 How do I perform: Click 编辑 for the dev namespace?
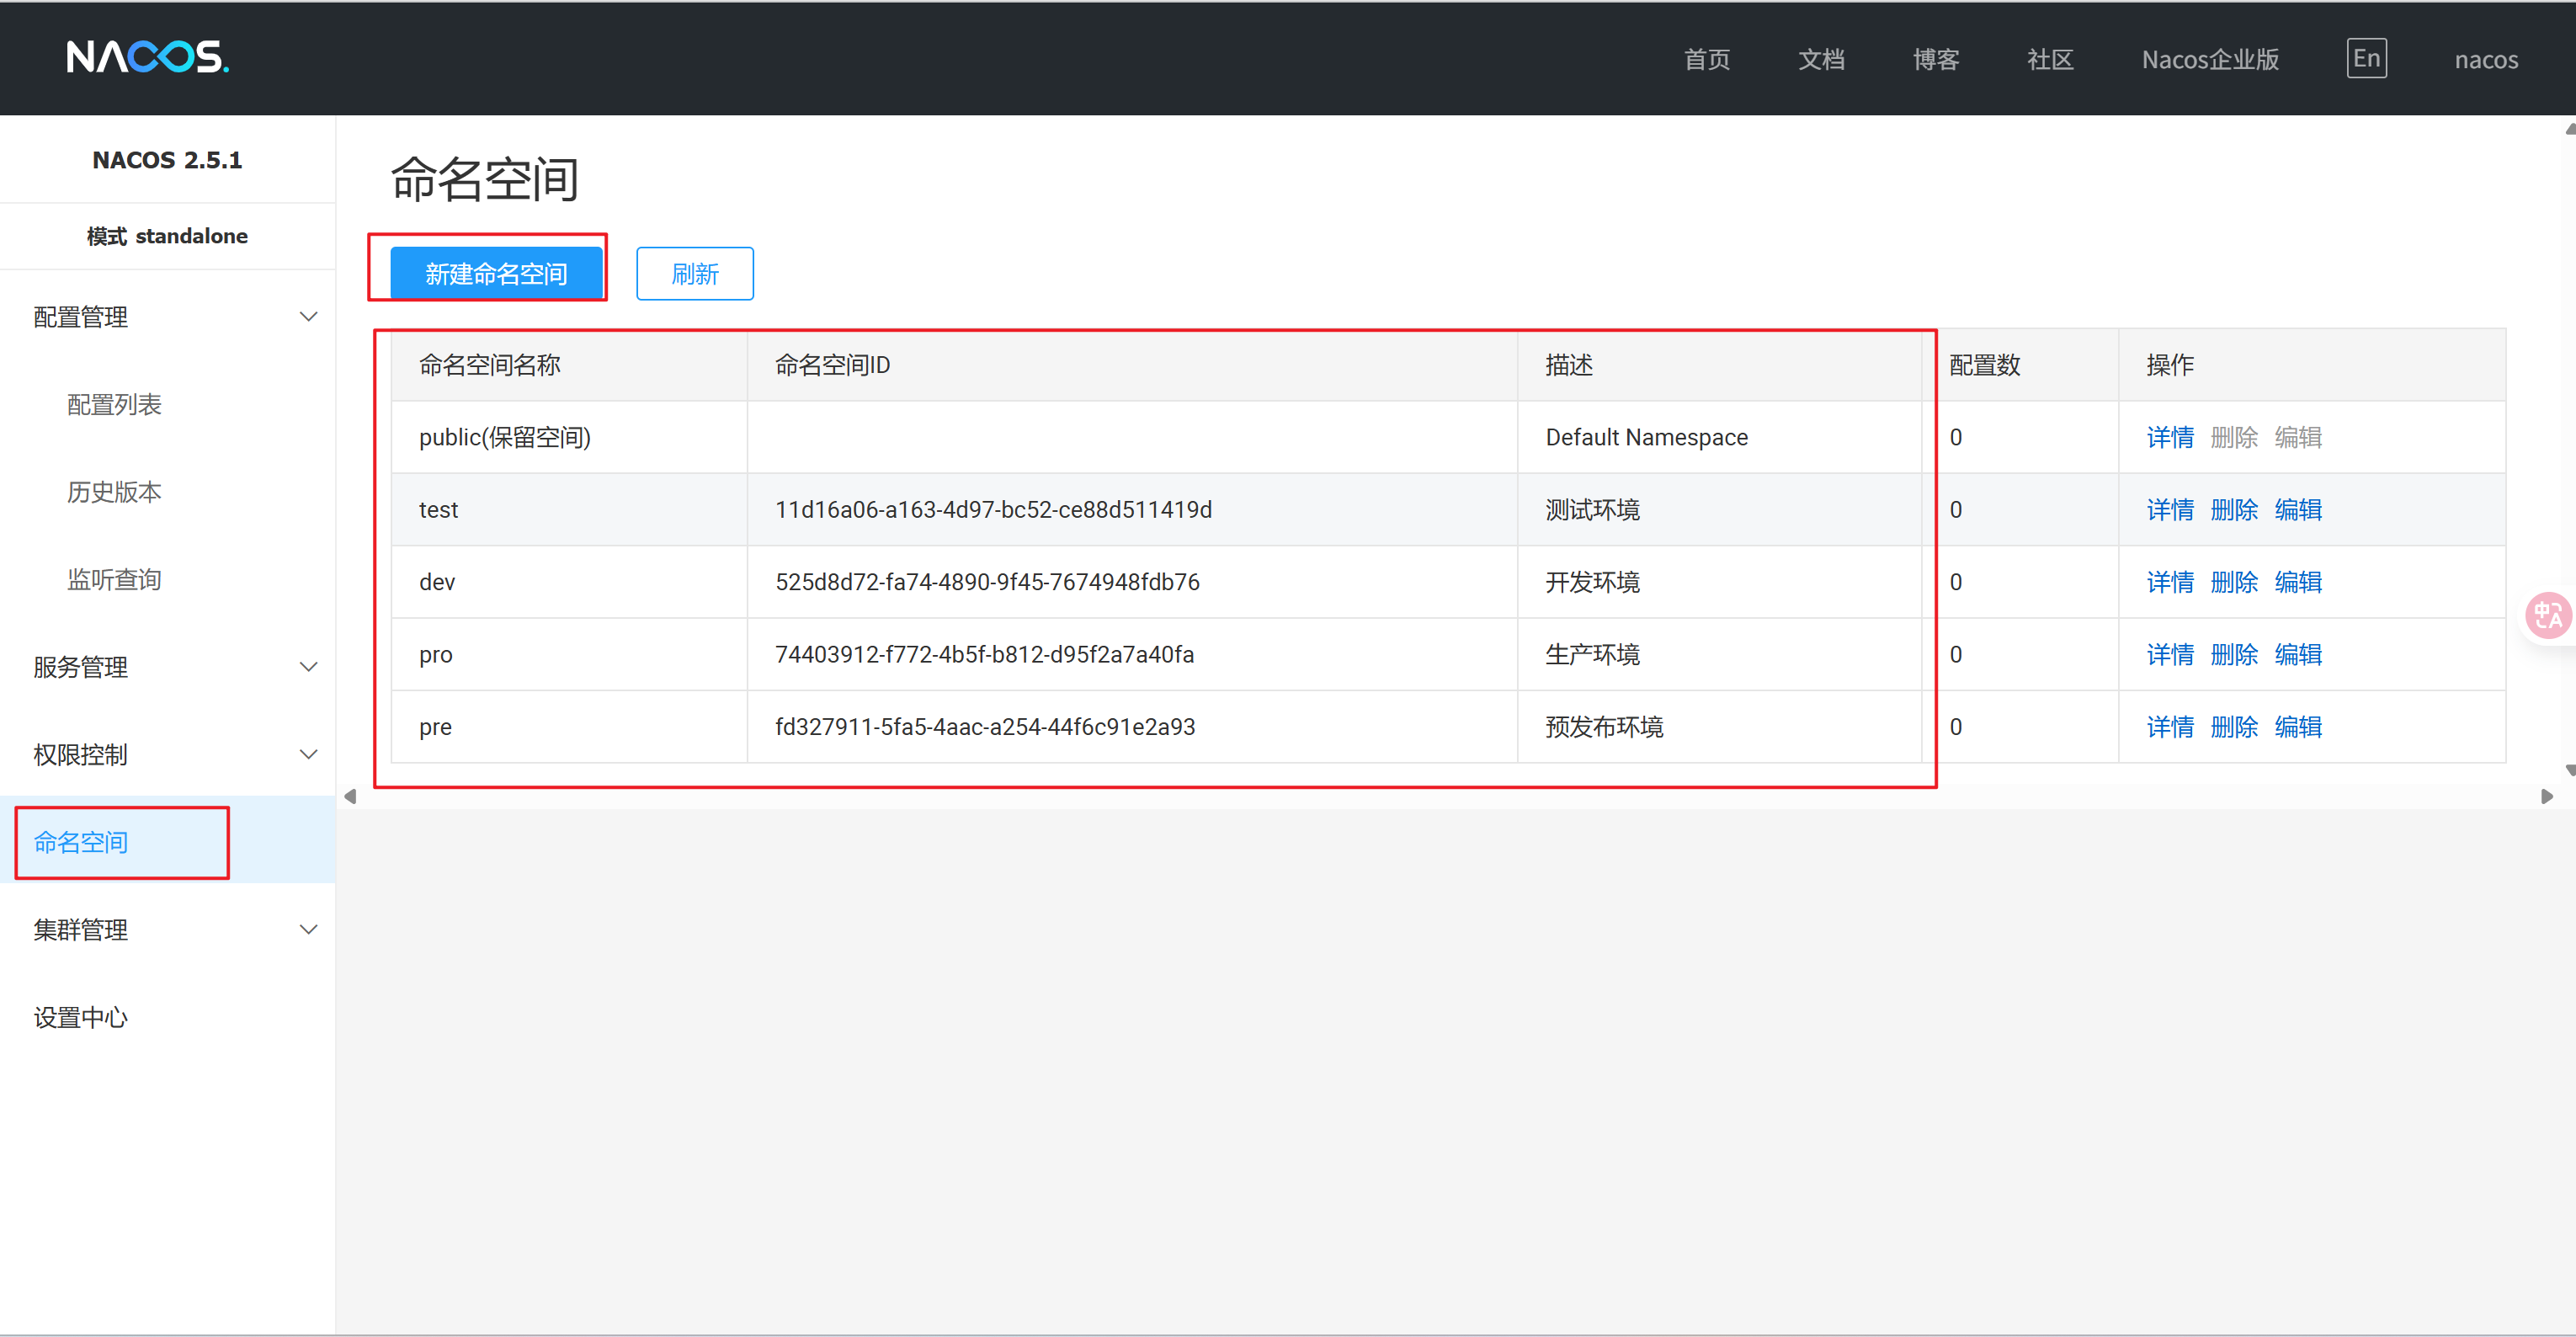tap(2298, 582)
